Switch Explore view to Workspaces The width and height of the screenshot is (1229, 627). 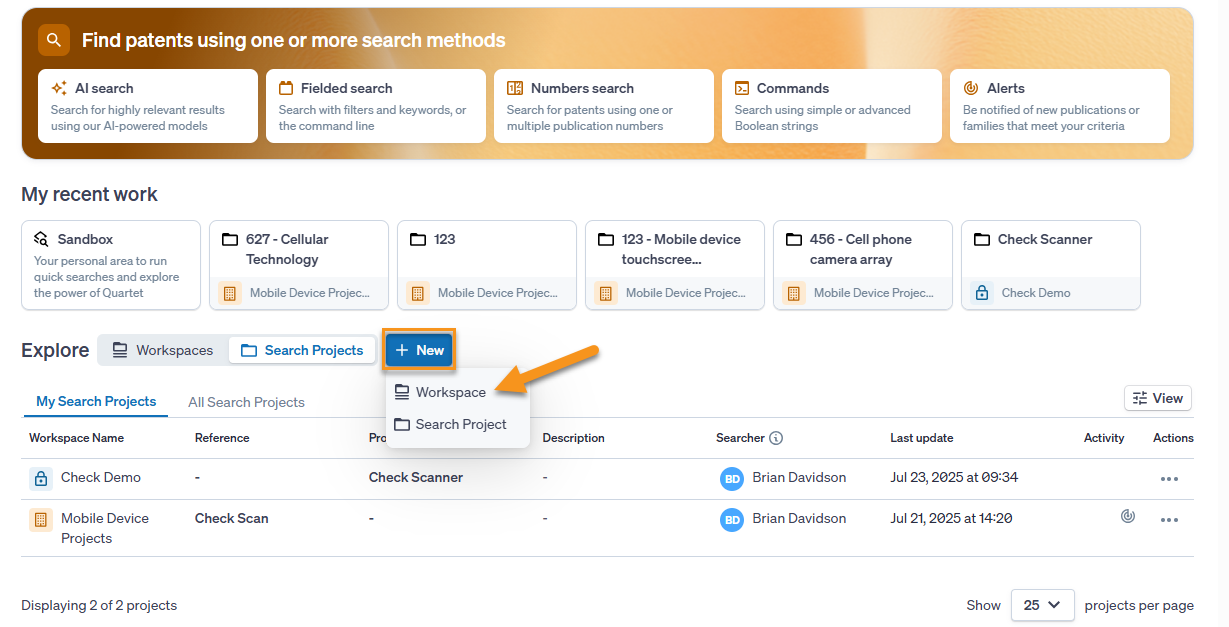click(x=163, y=350)
